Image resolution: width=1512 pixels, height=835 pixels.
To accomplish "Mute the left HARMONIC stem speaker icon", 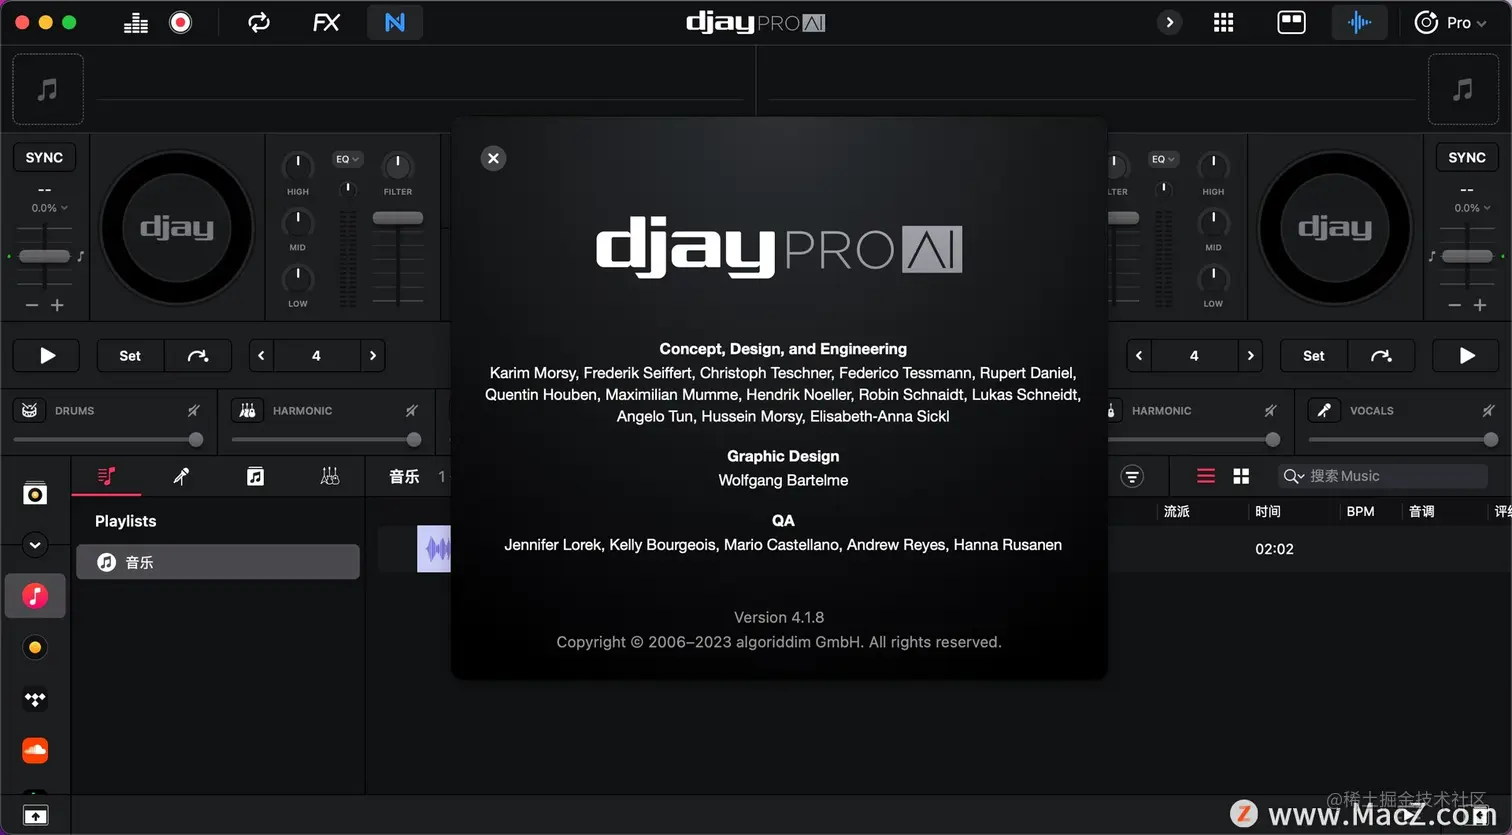I will click(x=411, y=410).
